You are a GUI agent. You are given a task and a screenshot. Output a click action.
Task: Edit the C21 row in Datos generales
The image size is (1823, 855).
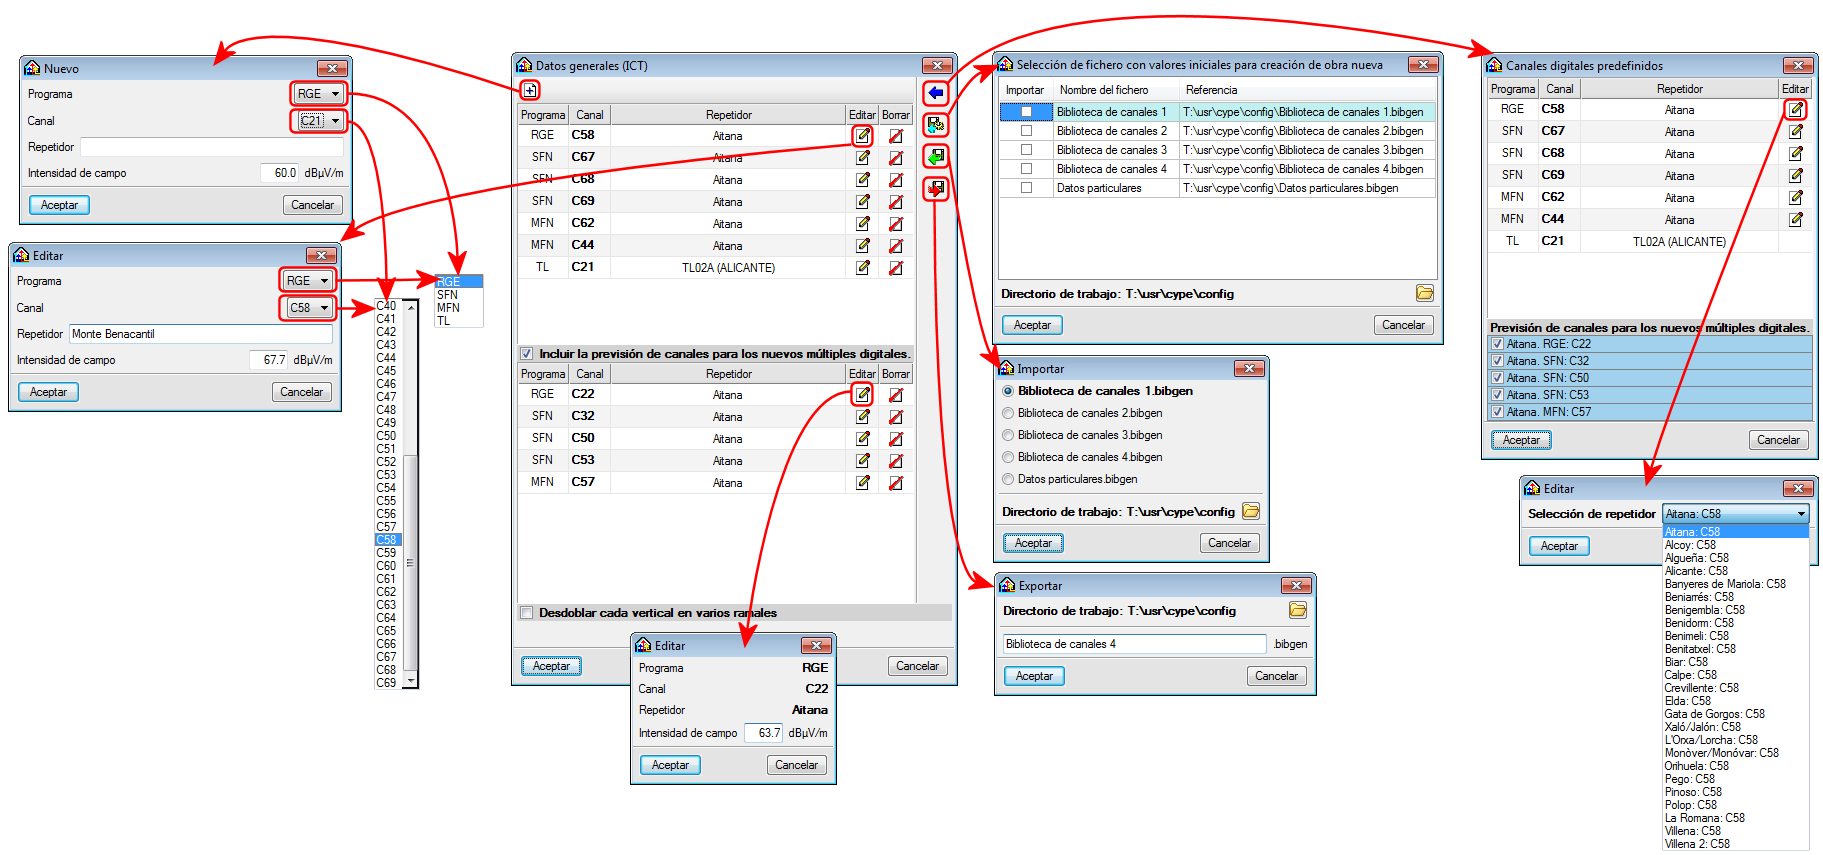pyautogui.click(x=862, y=267)
